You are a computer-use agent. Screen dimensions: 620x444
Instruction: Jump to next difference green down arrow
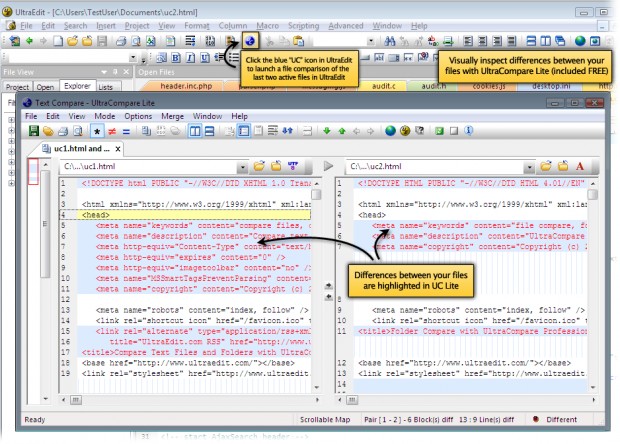click(327, 131)
